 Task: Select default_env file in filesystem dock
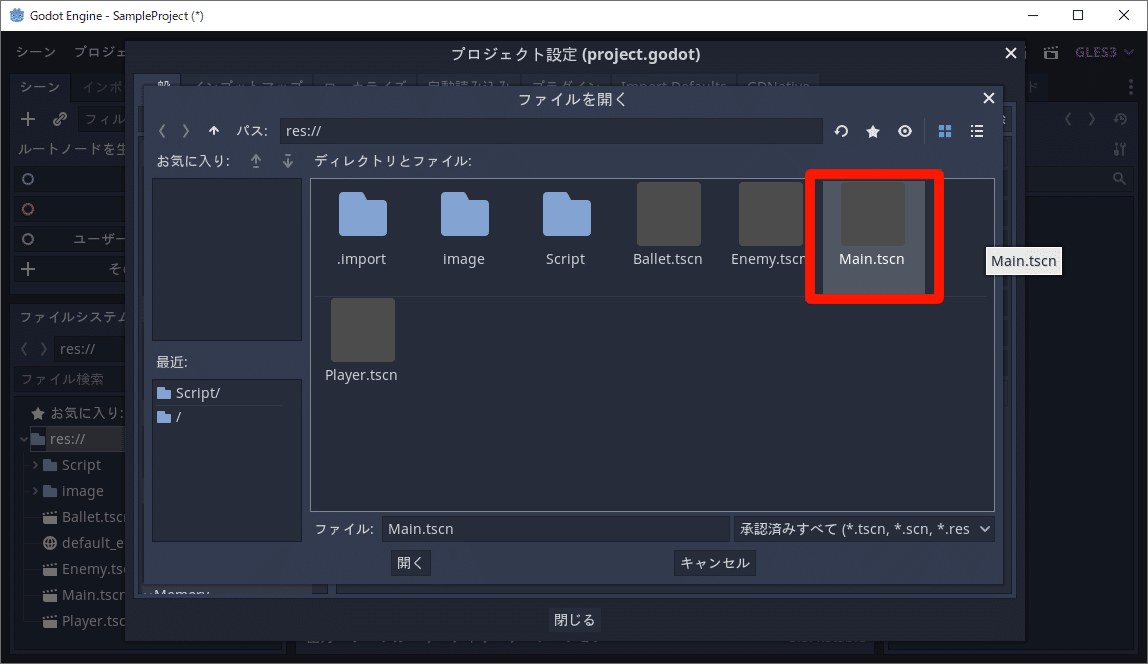click(x=83, y=543)
